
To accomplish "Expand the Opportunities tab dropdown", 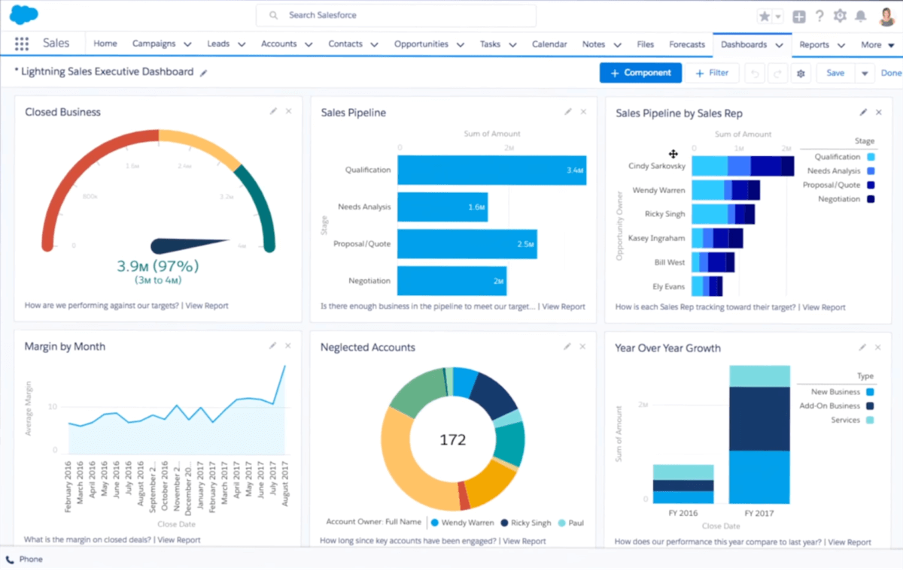I will (460, 44).
